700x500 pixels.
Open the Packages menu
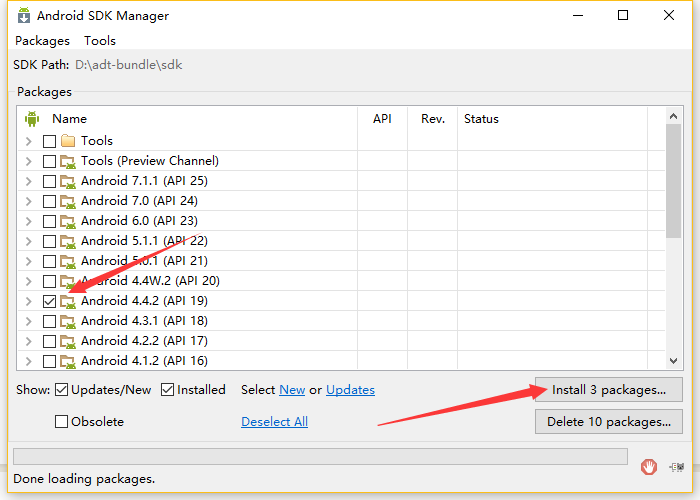pos(42,41)
